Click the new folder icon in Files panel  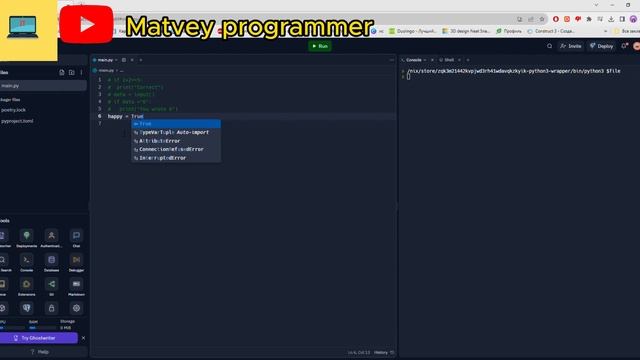tap(71, 73)
